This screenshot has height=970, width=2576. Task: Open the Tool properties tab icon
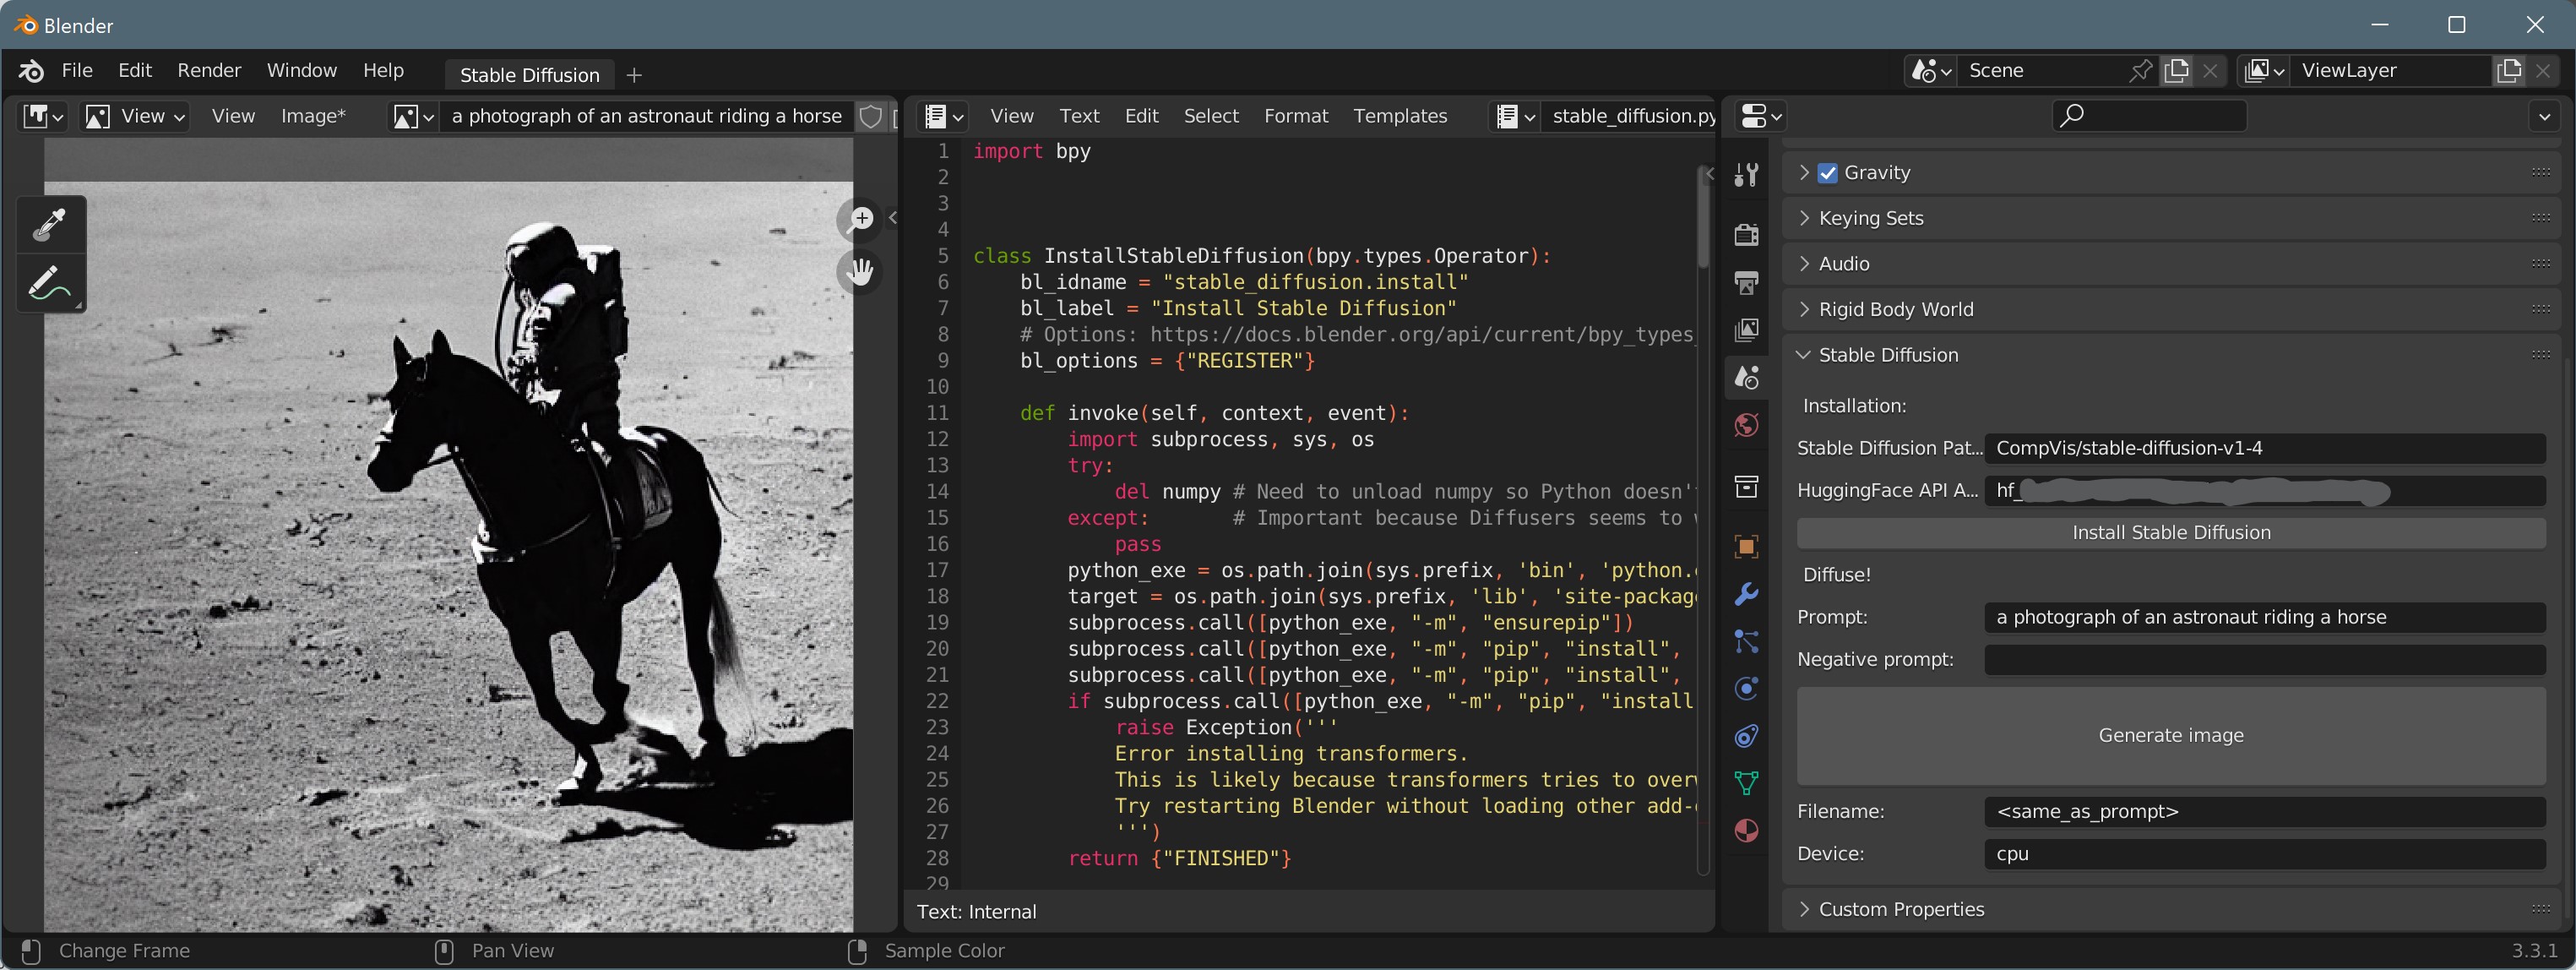coord(1746,175)
